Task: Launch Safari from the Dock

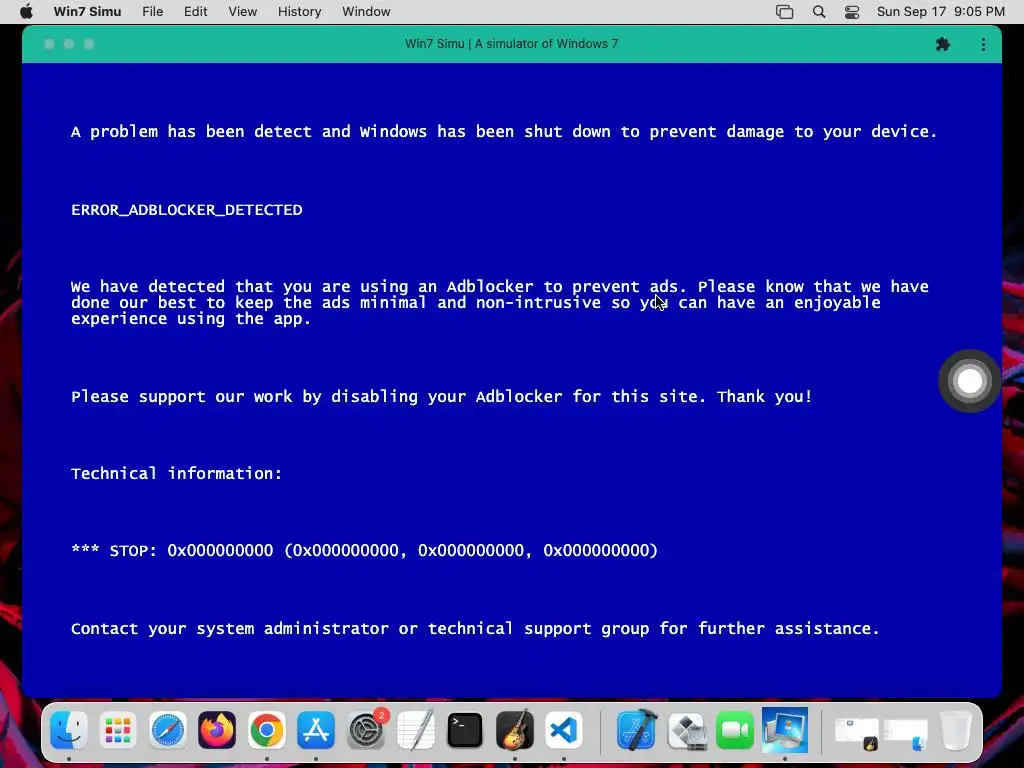Action: tap(168, 729)
